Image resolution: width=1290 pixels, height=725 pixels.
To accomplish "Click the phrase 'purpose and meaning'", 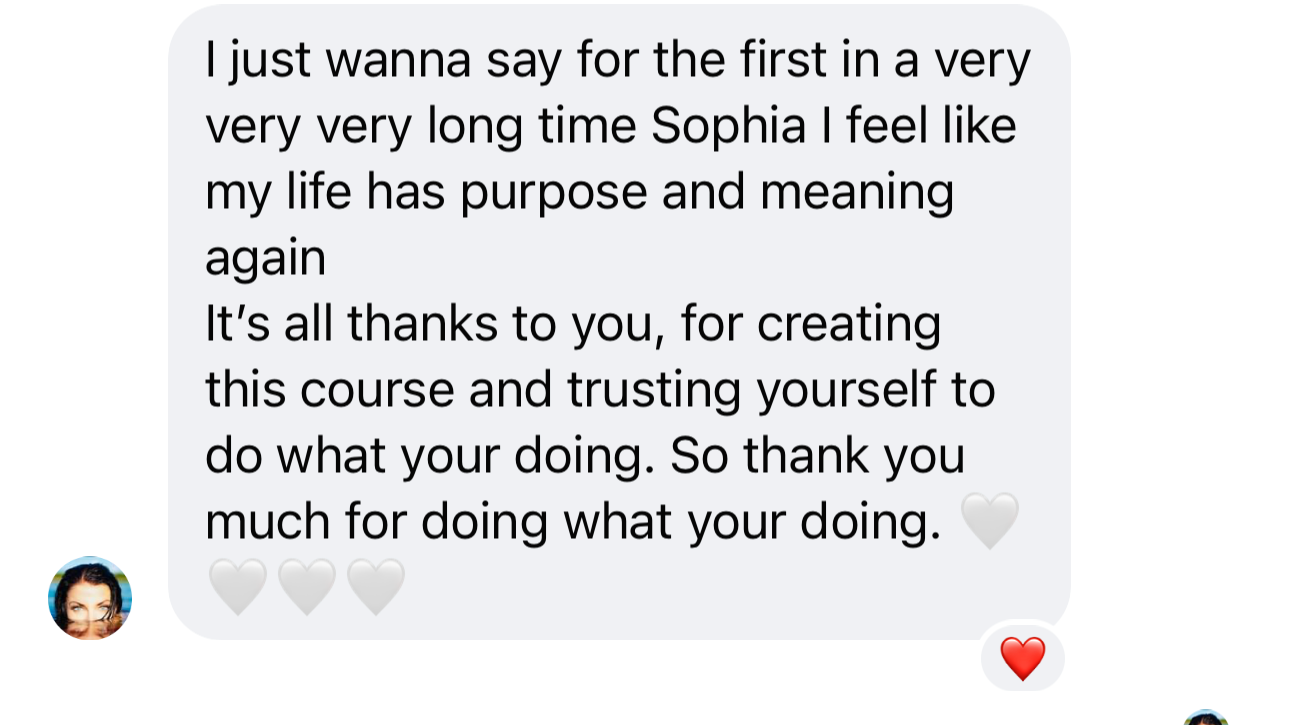I will [x=707, y=193].
